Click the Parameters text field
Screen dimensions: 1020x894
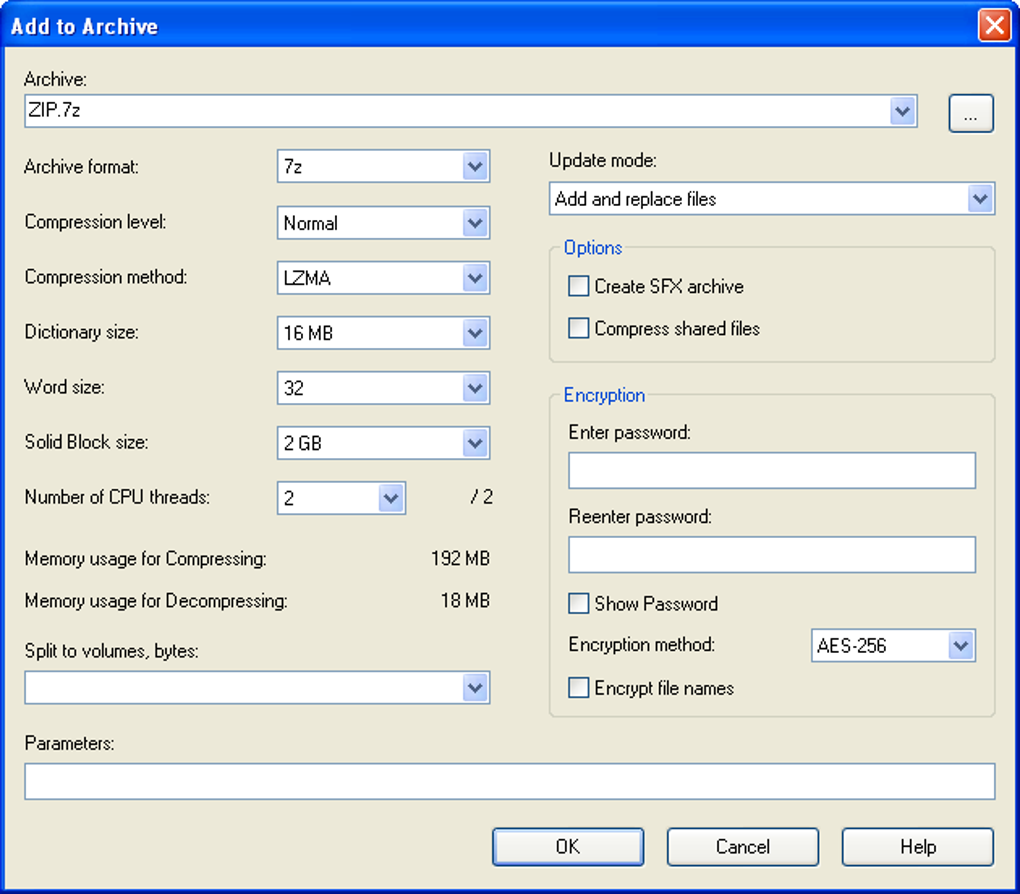pos(509,782)
